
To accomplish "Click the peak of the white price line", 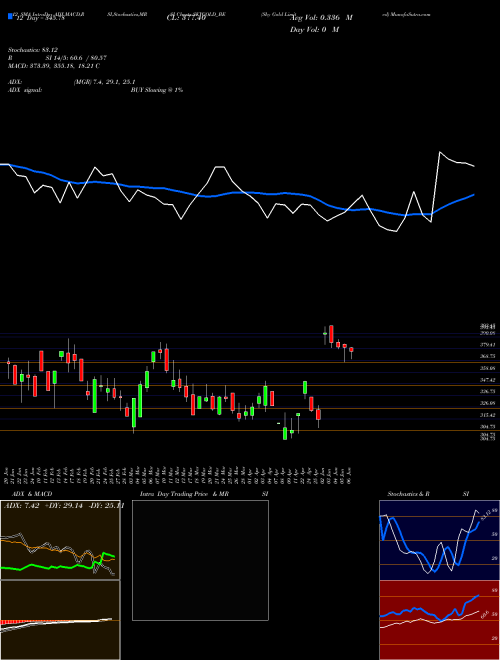I will click(x=440, y=152).
